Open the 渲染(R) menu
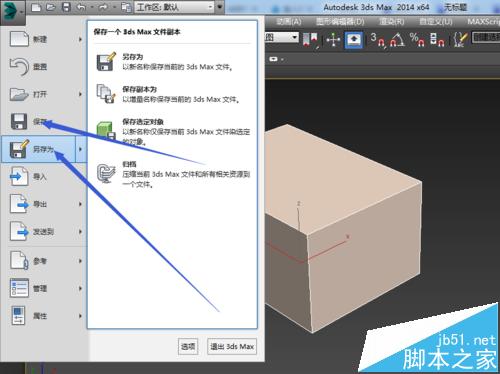Screen dimensions: 500x374 [392, 22]
